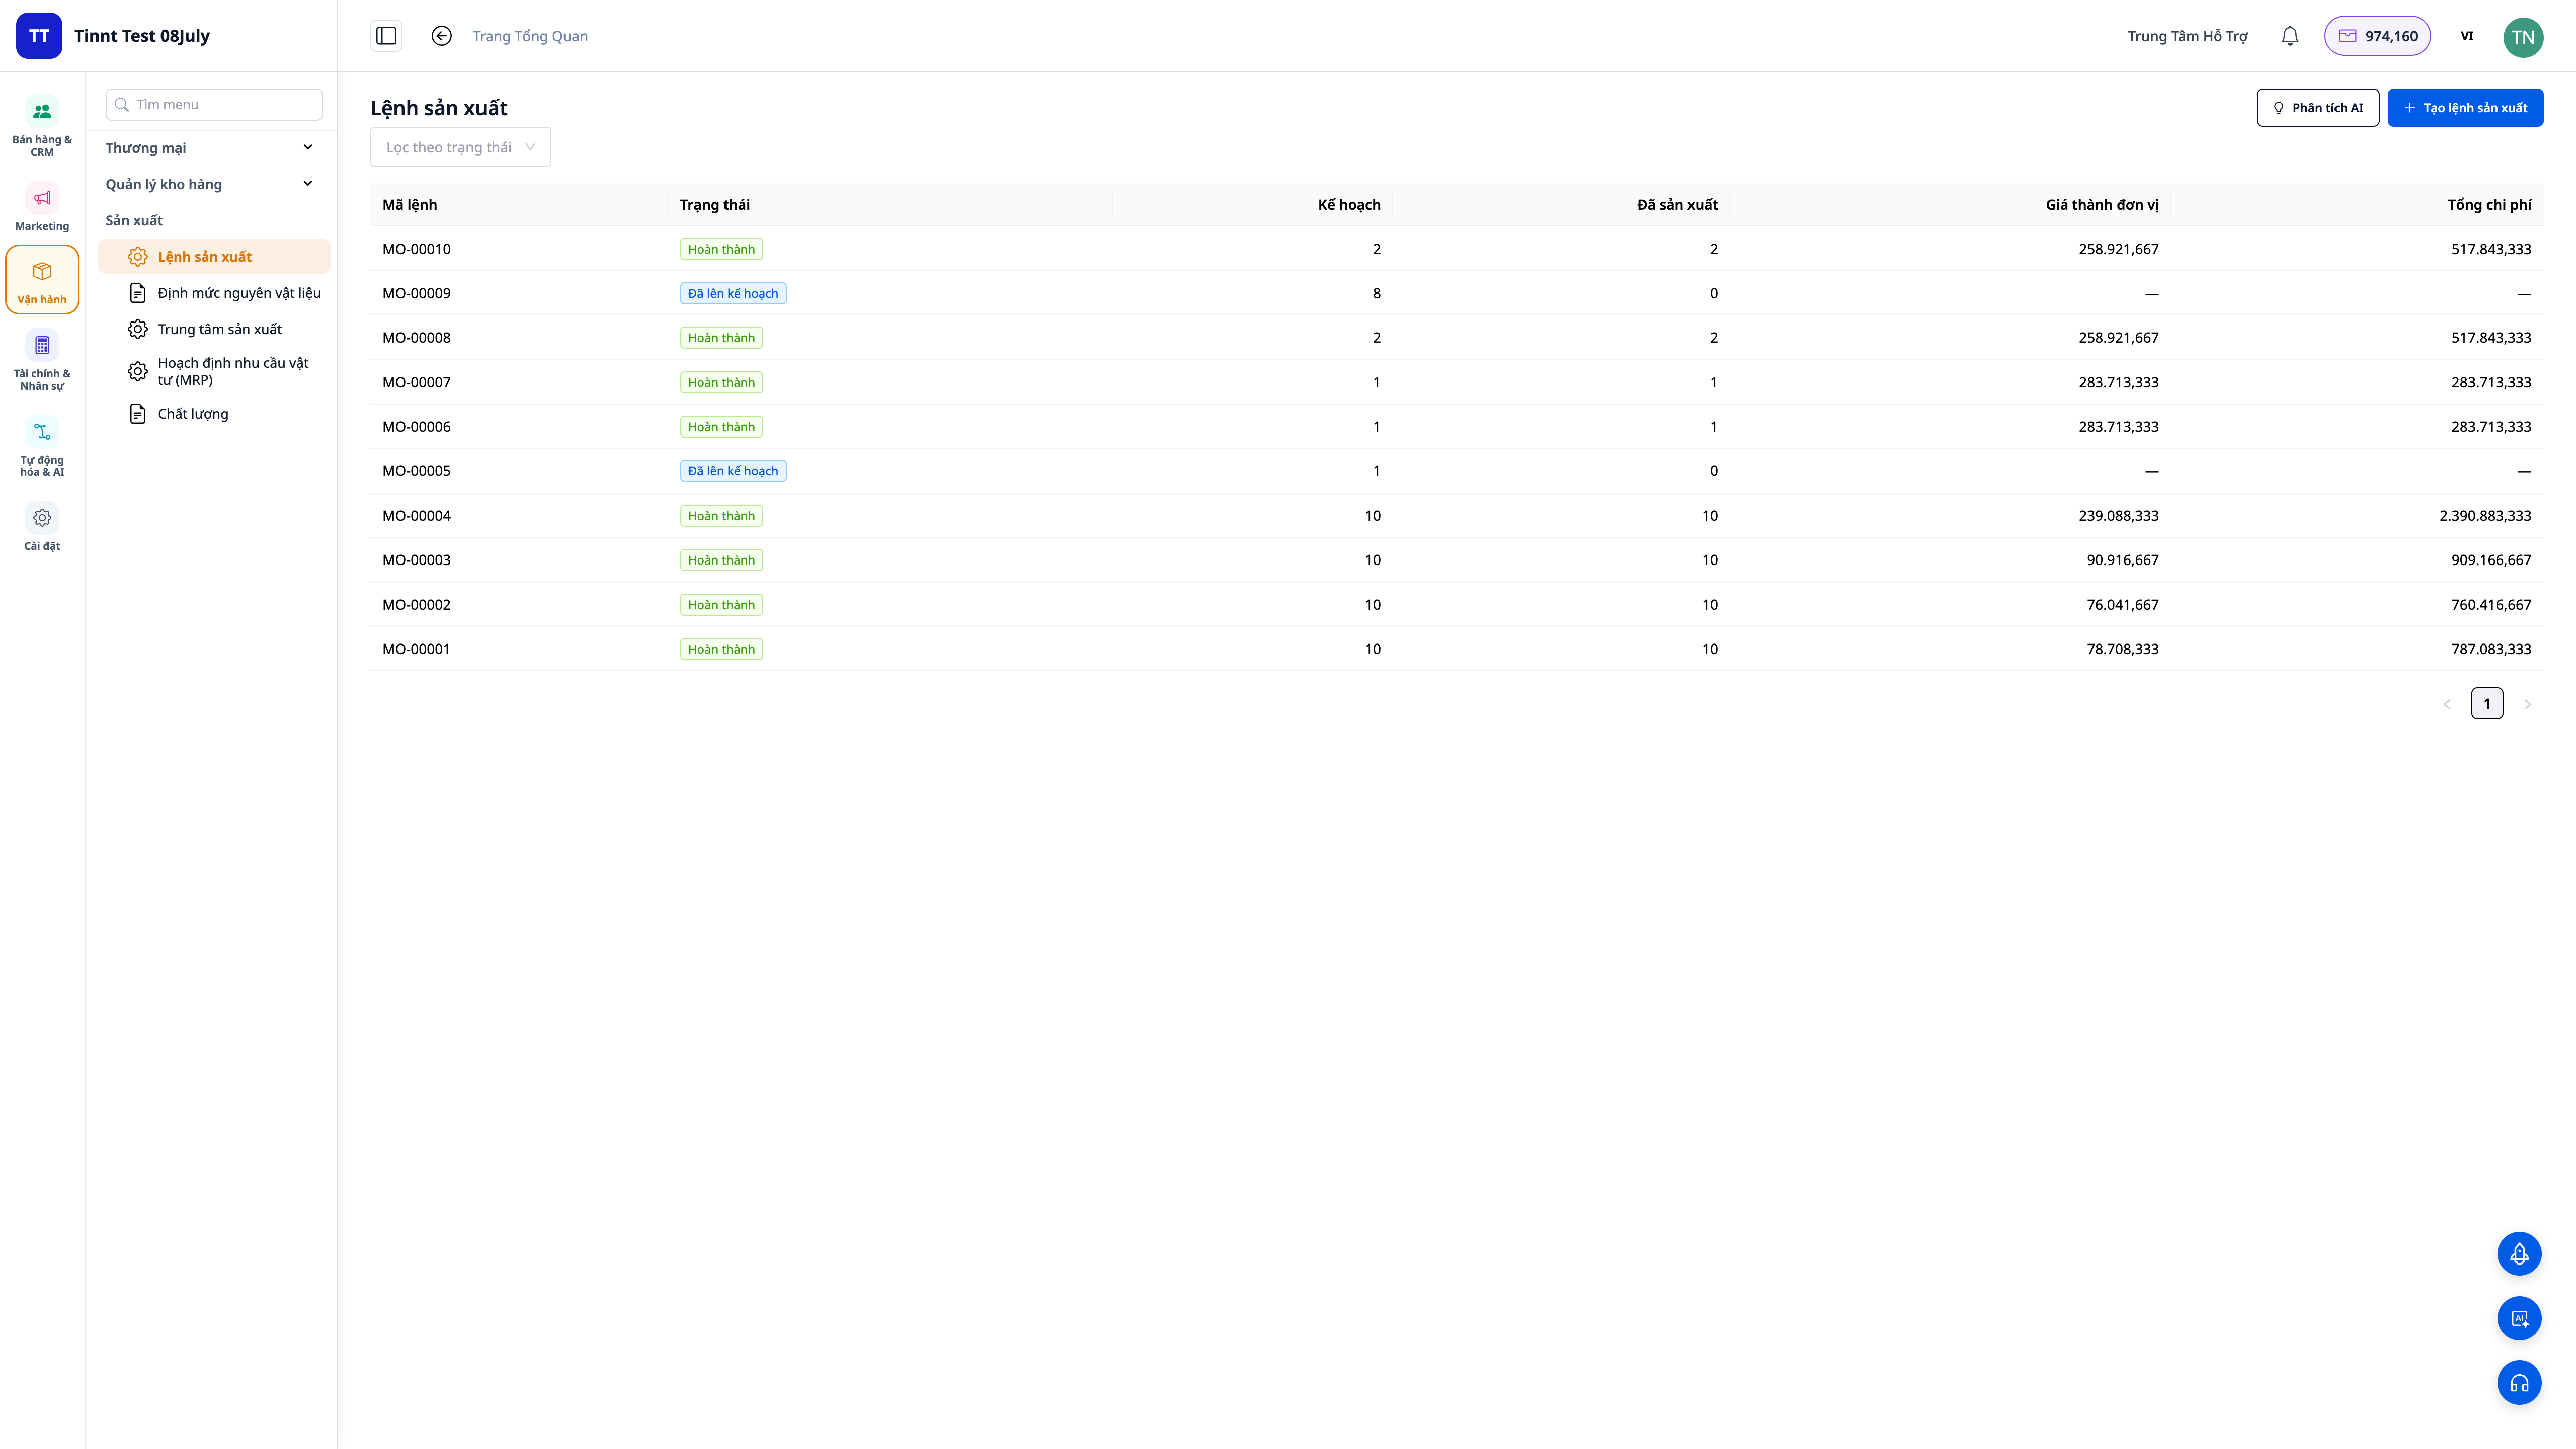
Task: Click the 974,160 credit balance
Action: pyautogui.click(x=2377, y=36)
